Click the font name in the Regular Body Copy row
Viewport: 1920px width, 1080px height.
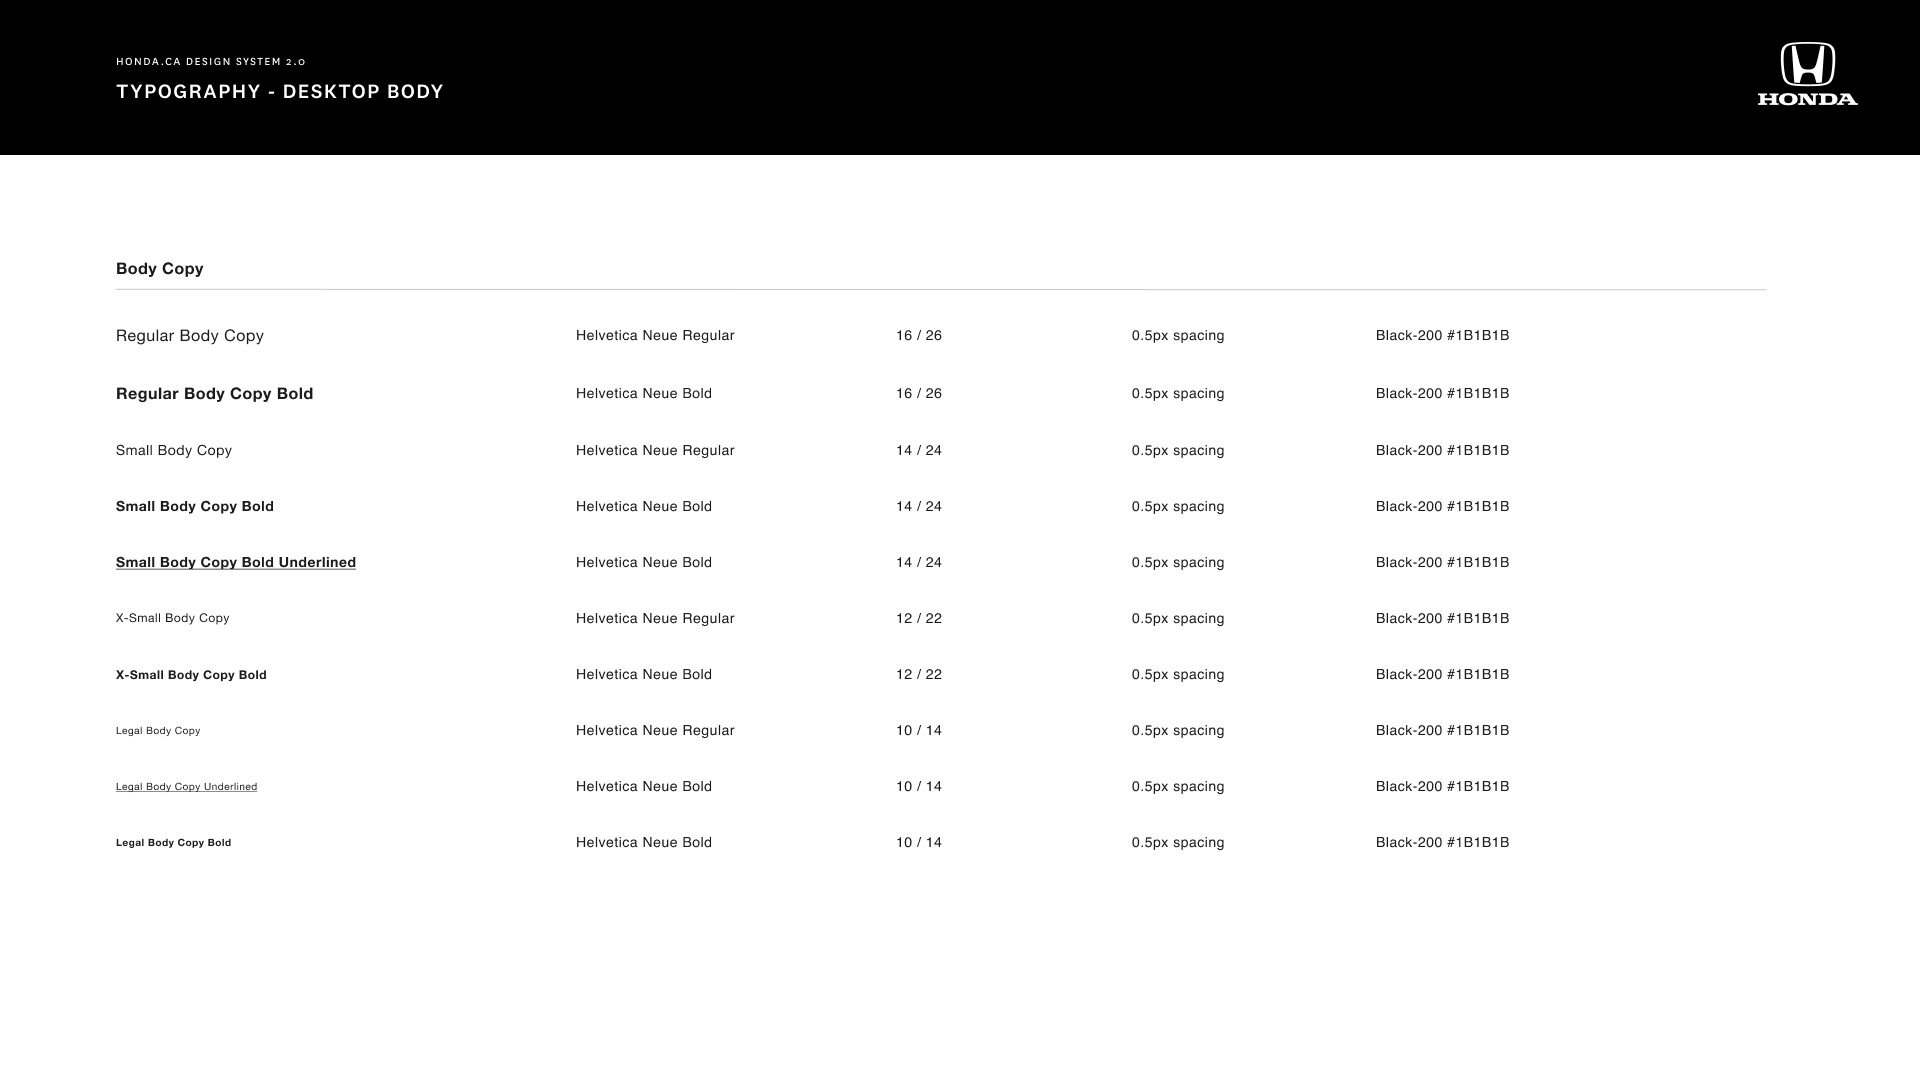click(655, 336)
